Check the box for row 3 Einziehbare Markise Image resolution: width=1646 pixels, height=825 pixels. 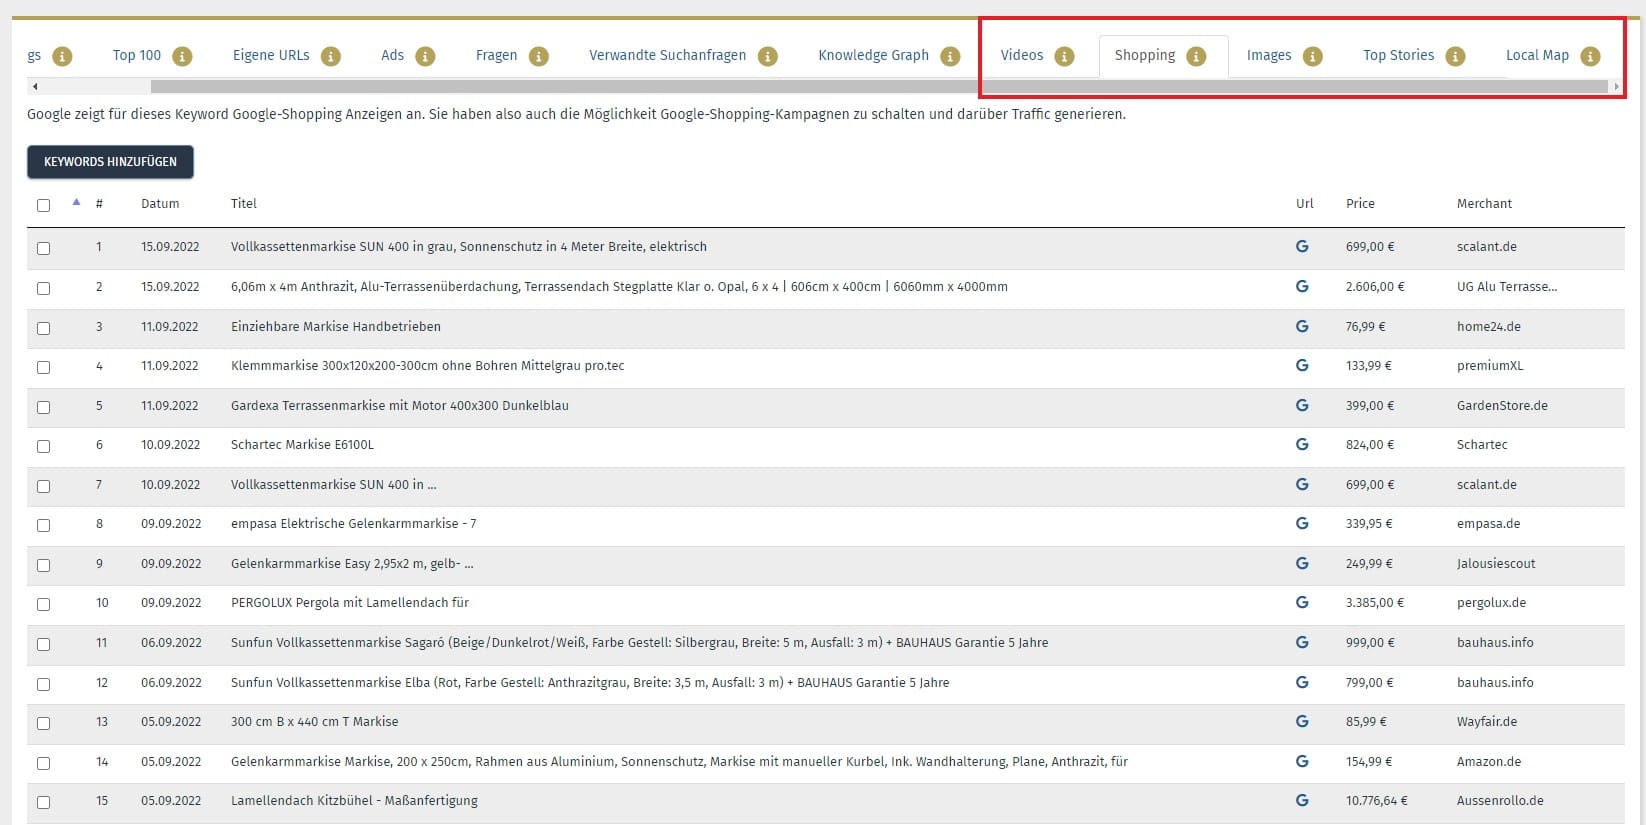click(x=43, y=328)
